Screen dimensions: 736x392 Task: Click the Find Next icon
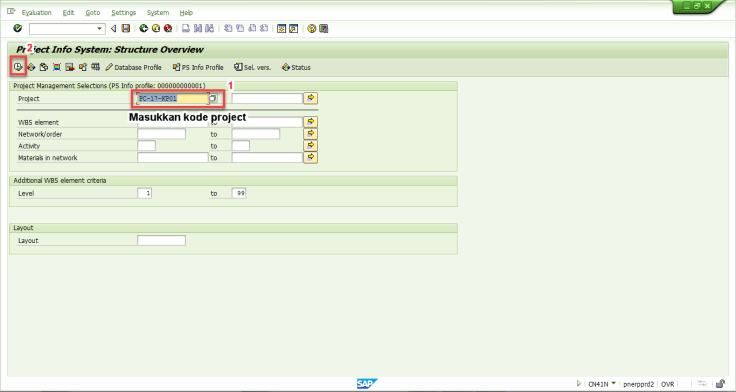click(x=209, y=29)
